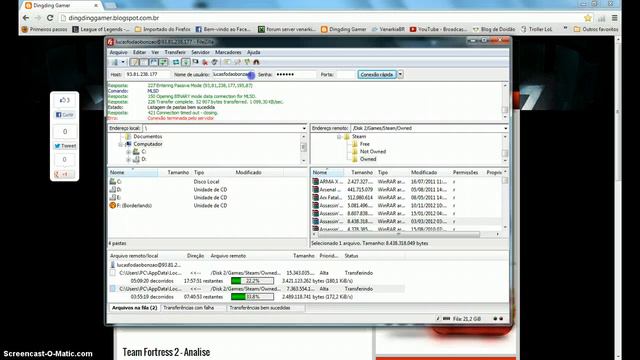Open YouTube bookmark in bookmarks bar
640x360 pixels.
pyautogui.click(x=438, y=29)
